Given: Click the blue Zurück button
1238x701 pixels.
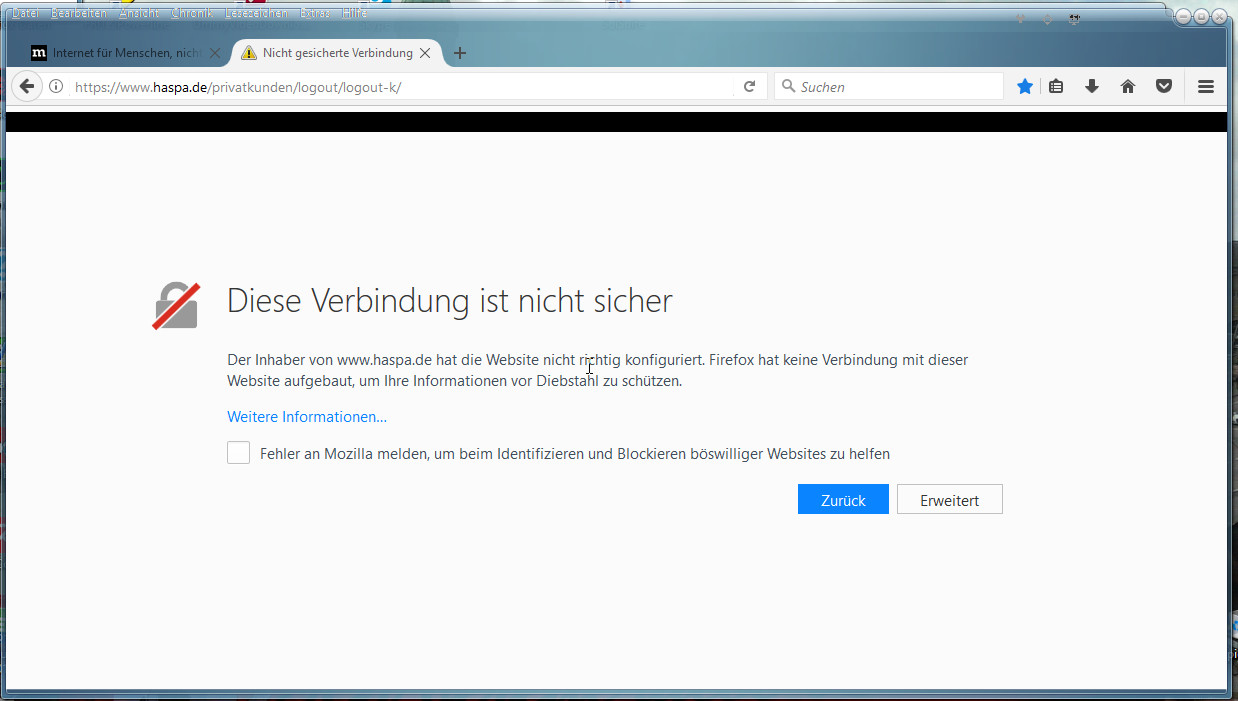Looking at the screenshot, I should point(843,500).
